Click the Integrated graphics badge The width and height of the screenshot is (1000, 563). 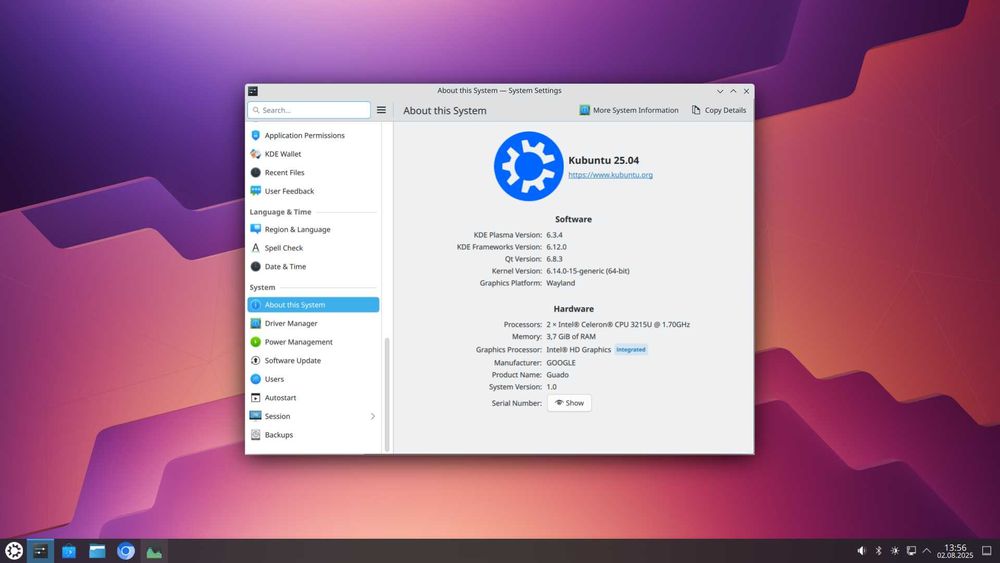(631, 349)
